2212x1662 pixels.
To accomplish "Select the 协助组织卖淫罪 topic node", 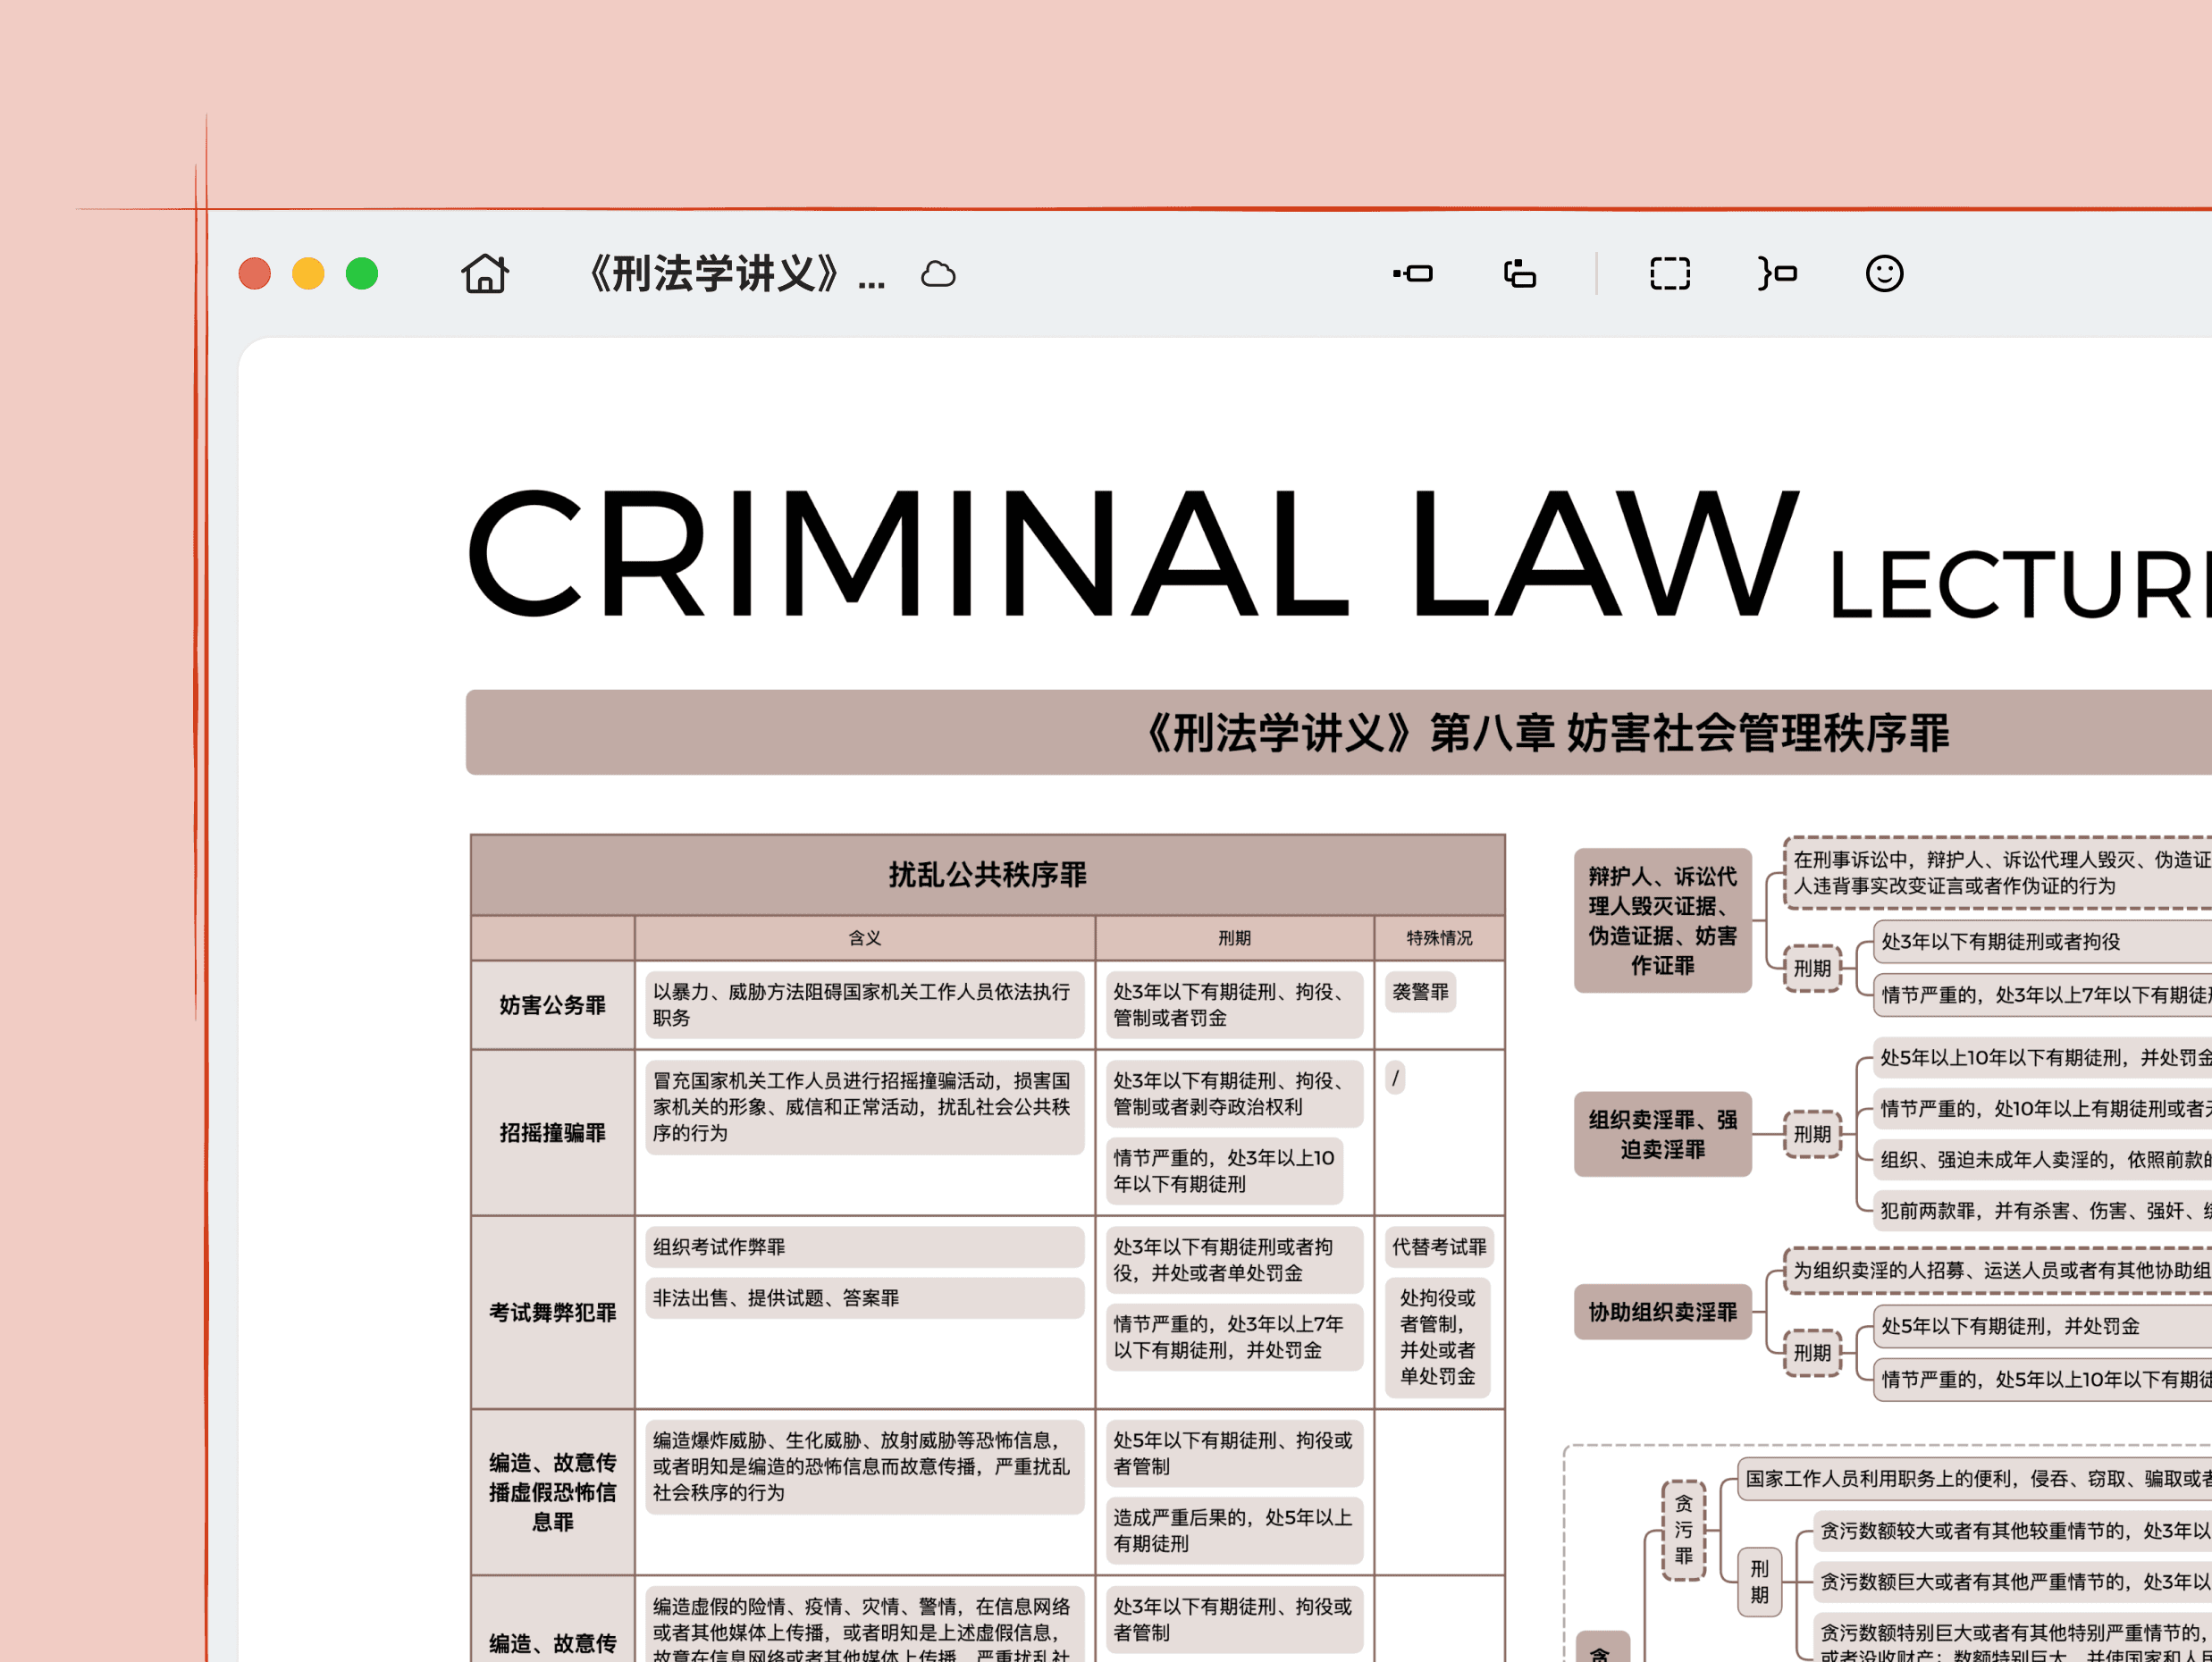I will (1662, 1312).
